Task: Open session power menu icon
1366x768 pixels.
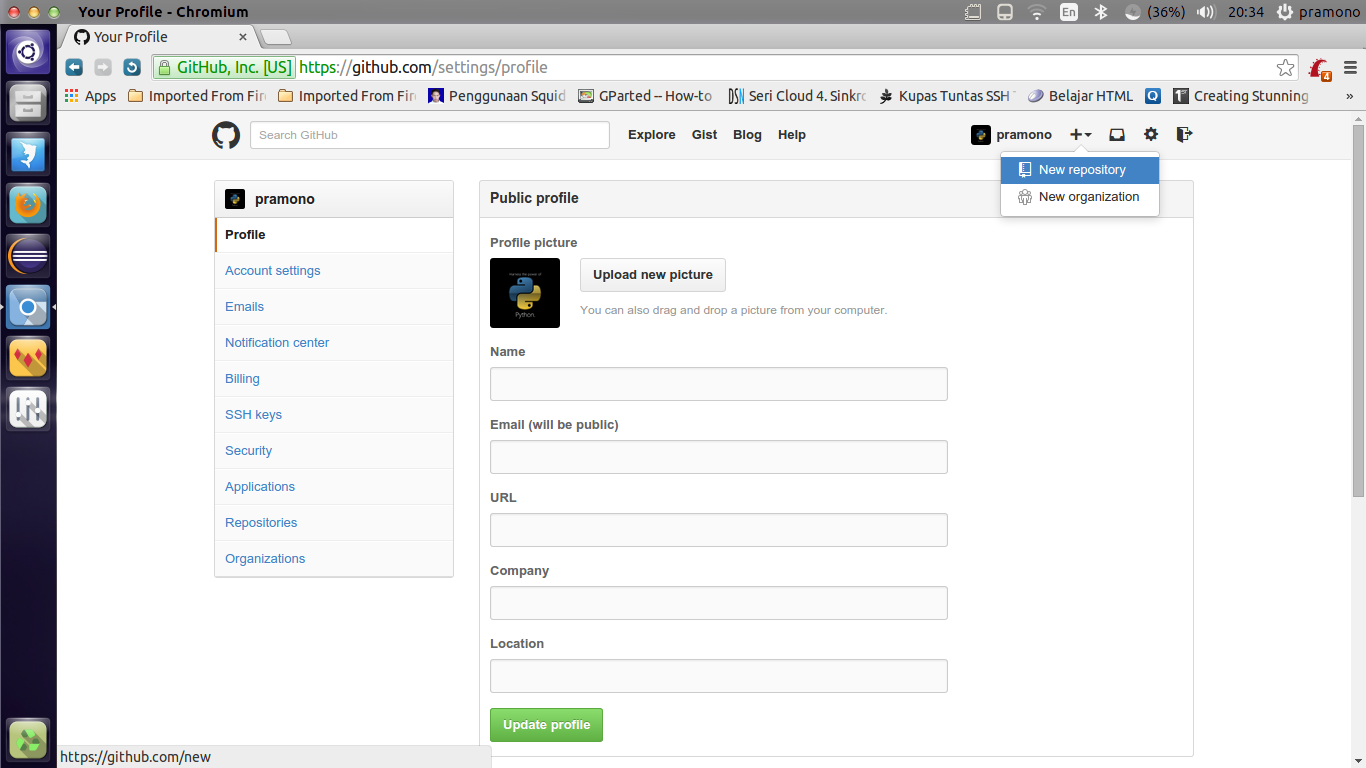Action: point(1285,12)
